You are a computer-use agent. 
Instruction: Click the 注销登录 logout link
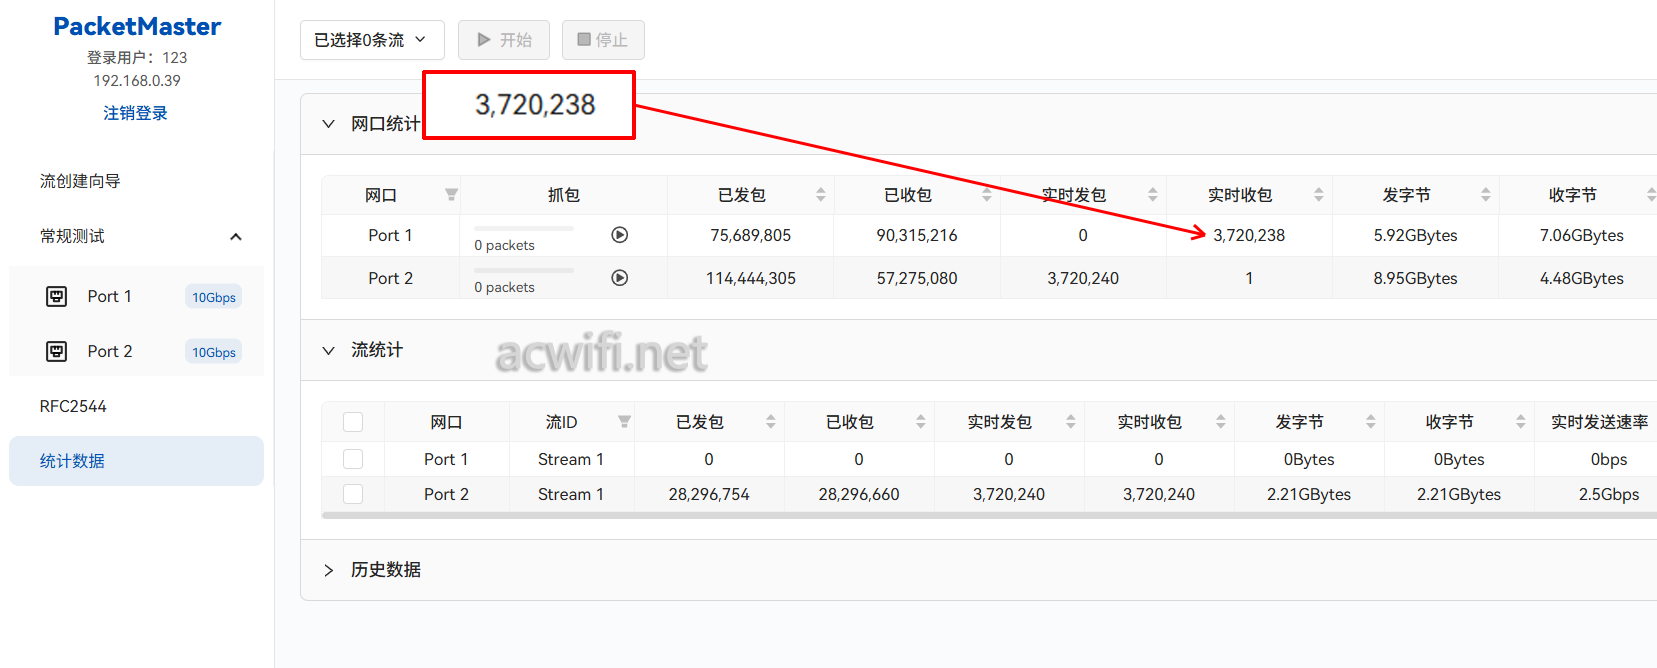pyautogui.click(x=135, y=113)
